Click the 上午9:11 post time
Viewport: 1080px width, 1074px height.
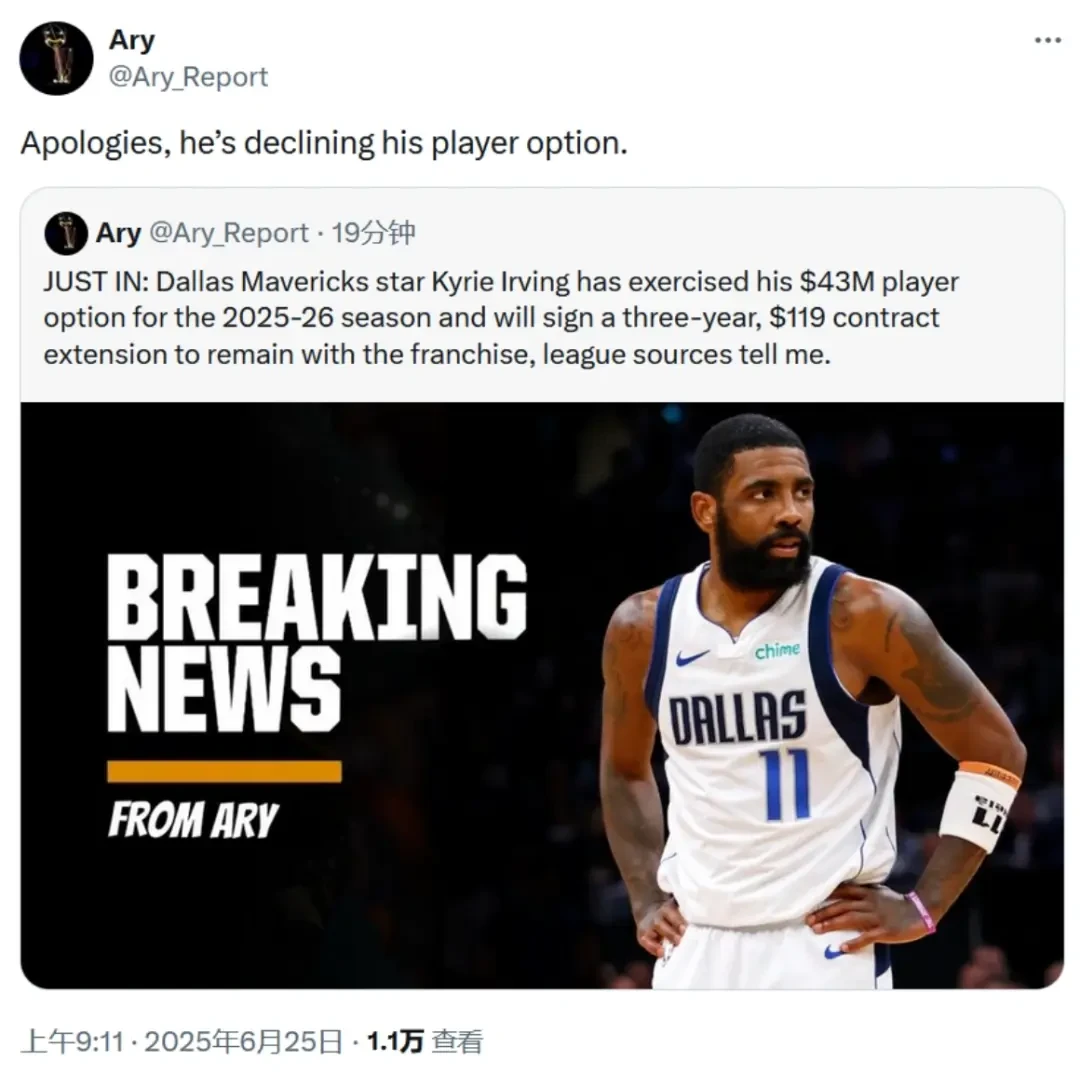(72, 1042)
